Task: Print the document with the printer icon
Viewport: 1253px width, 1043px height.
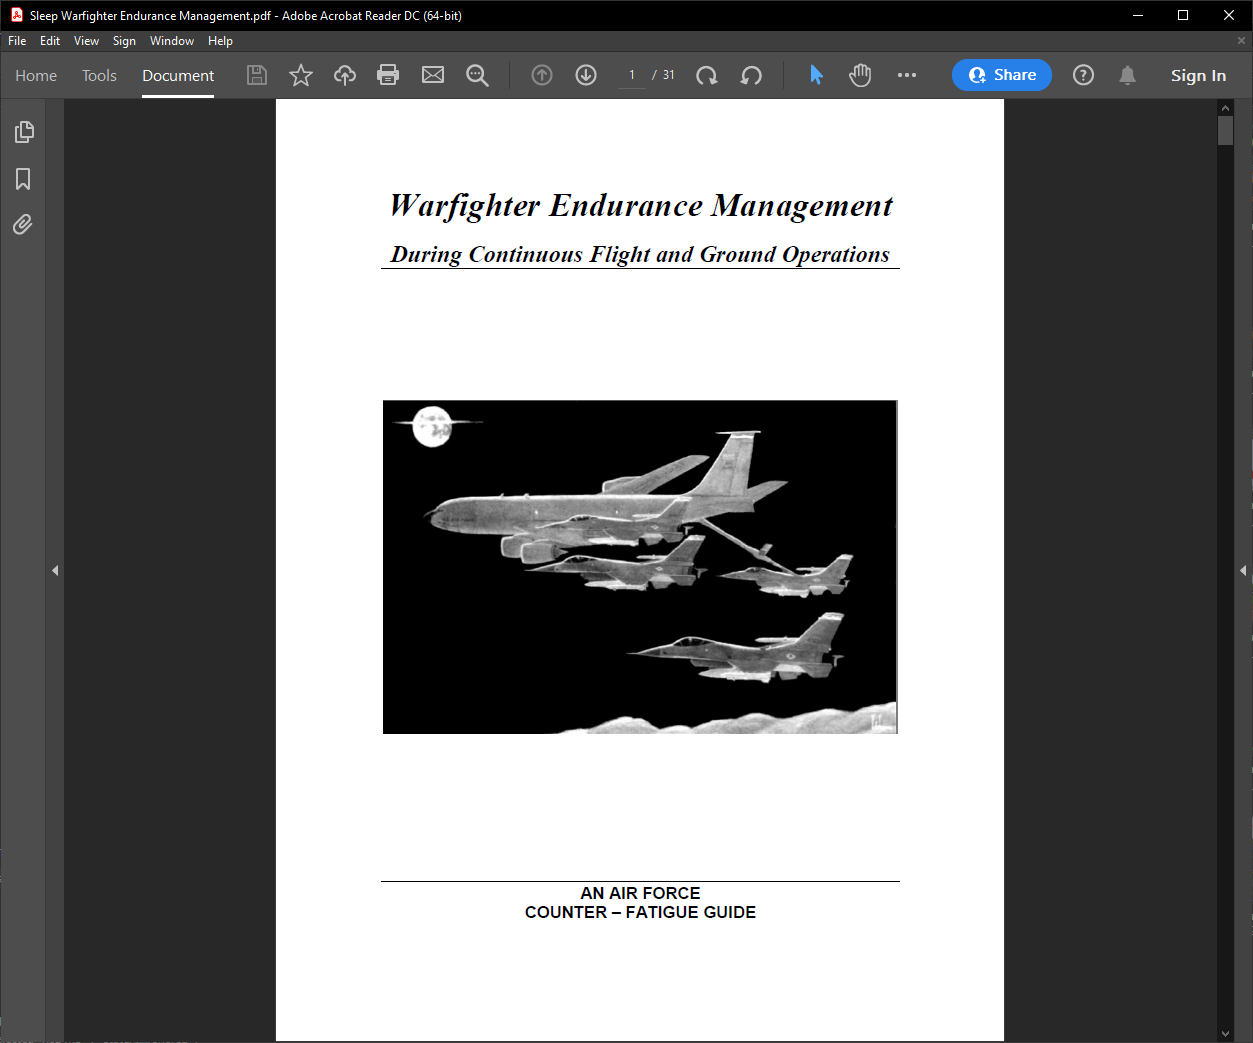Action: coord(388,75)
